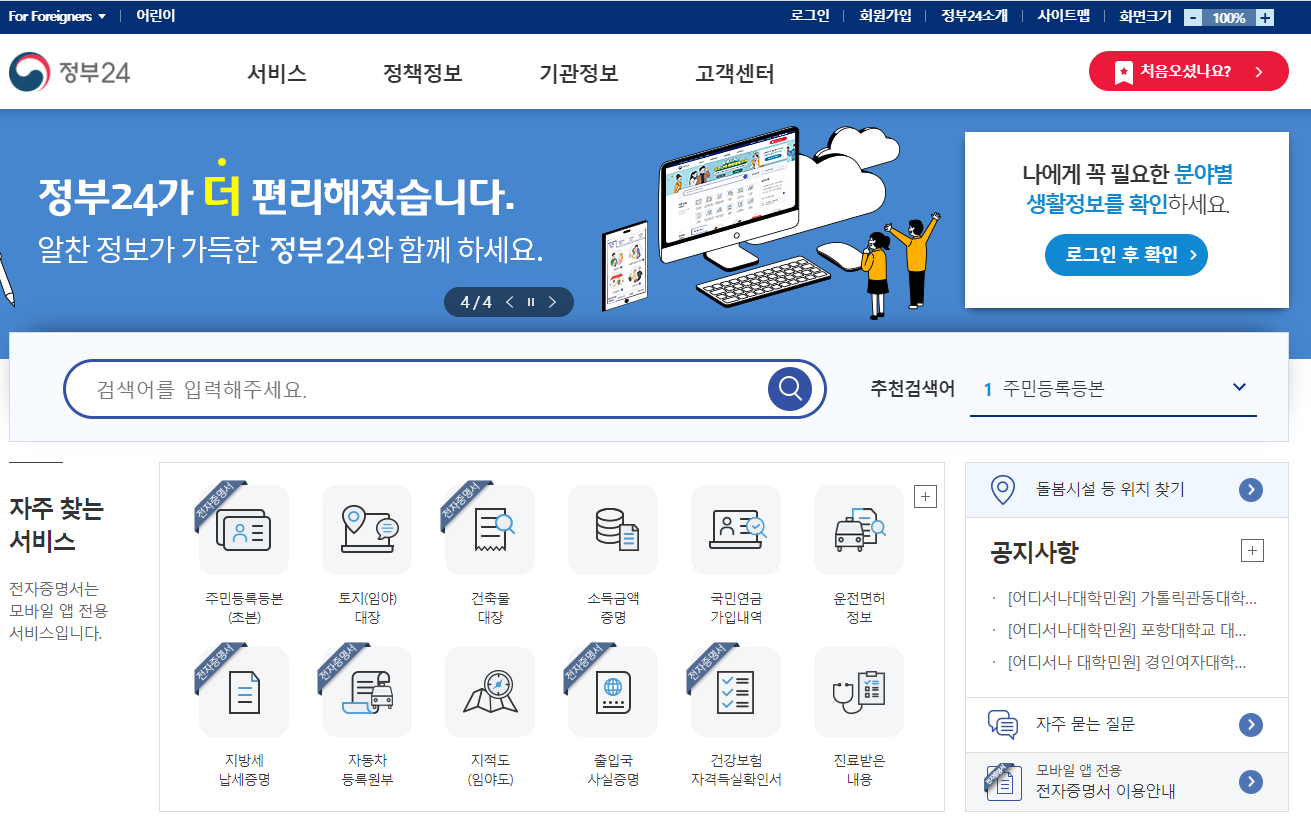Open the 운전면허정보 service icon

859,530
